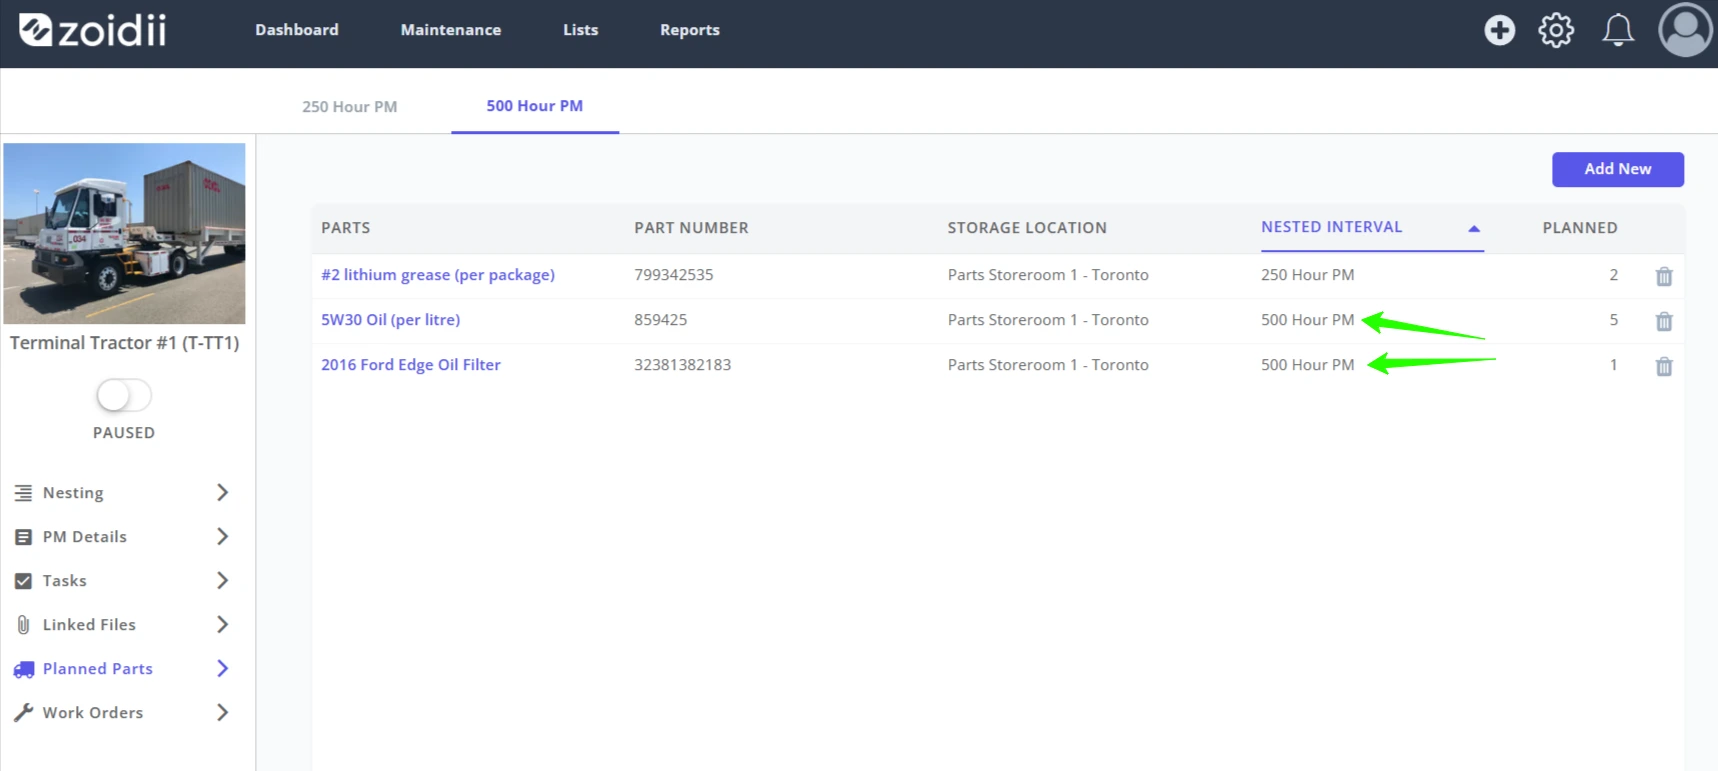Open the Maintenance menu
Screen dimensions: 1718x771
(451, 30)
